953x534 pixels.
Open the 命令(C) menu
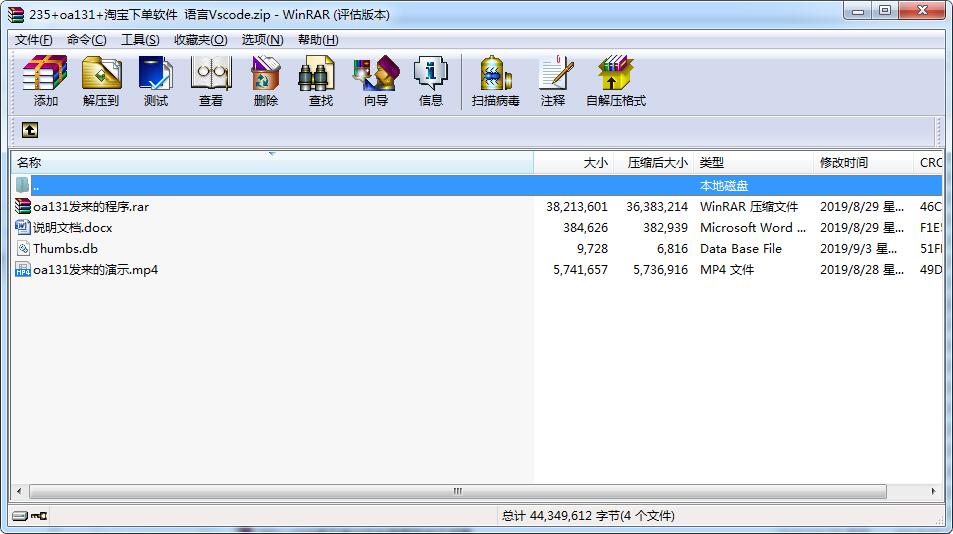[x=86, y=39]
